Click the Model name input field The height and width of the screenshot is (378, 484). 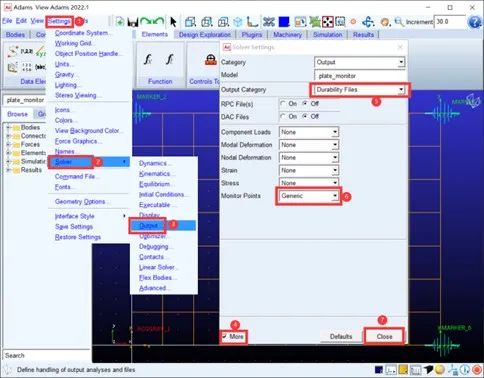click(360, 76)
